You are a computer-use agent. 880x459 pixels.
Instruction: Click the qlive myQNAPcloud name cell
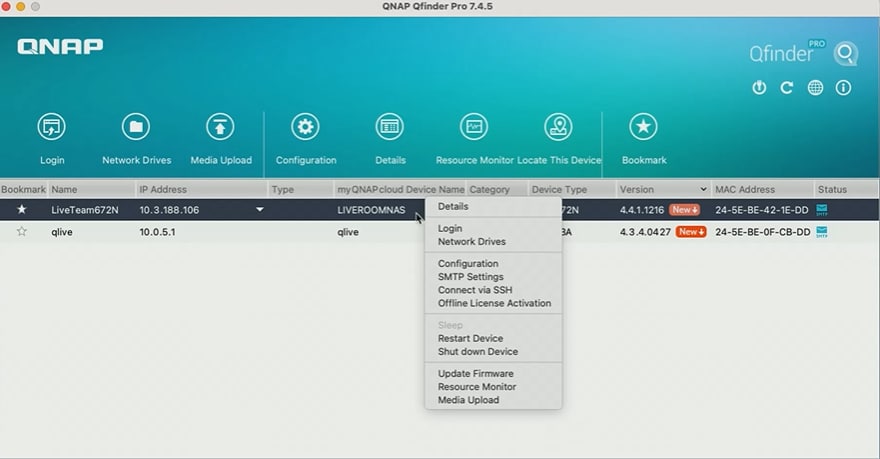(x=348, y=232)
